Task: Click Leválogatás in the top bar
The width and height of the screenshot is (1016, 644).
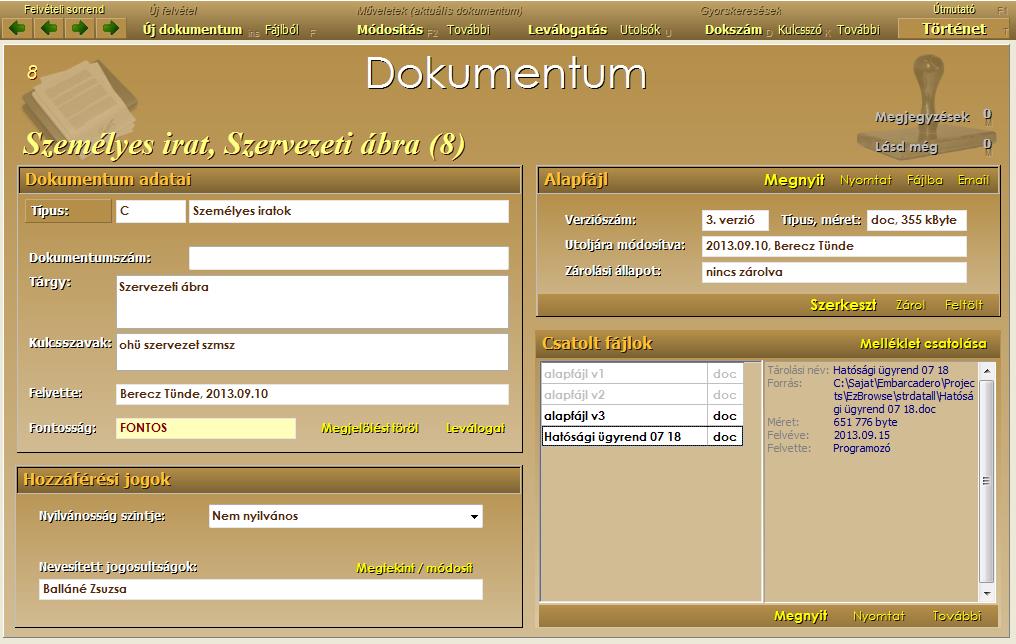Action: click(567, 30)
